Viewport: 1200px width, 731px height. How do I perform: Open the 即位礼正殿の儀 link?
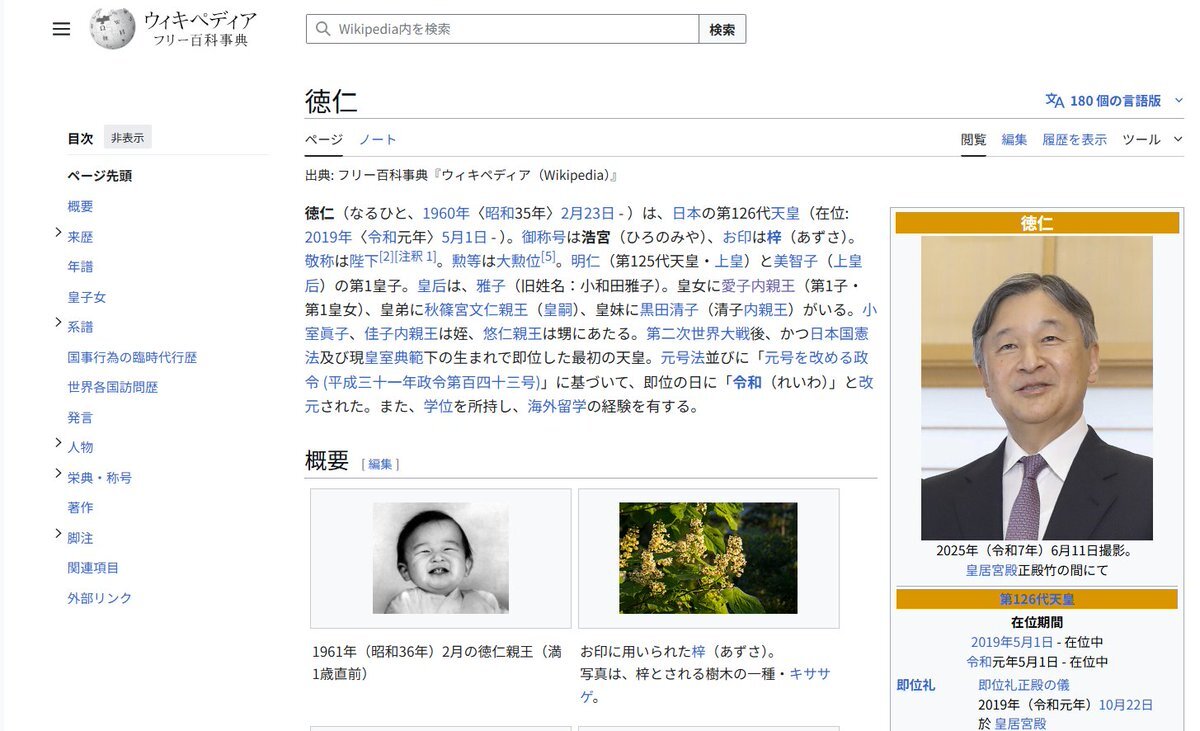pos(1024,685)
